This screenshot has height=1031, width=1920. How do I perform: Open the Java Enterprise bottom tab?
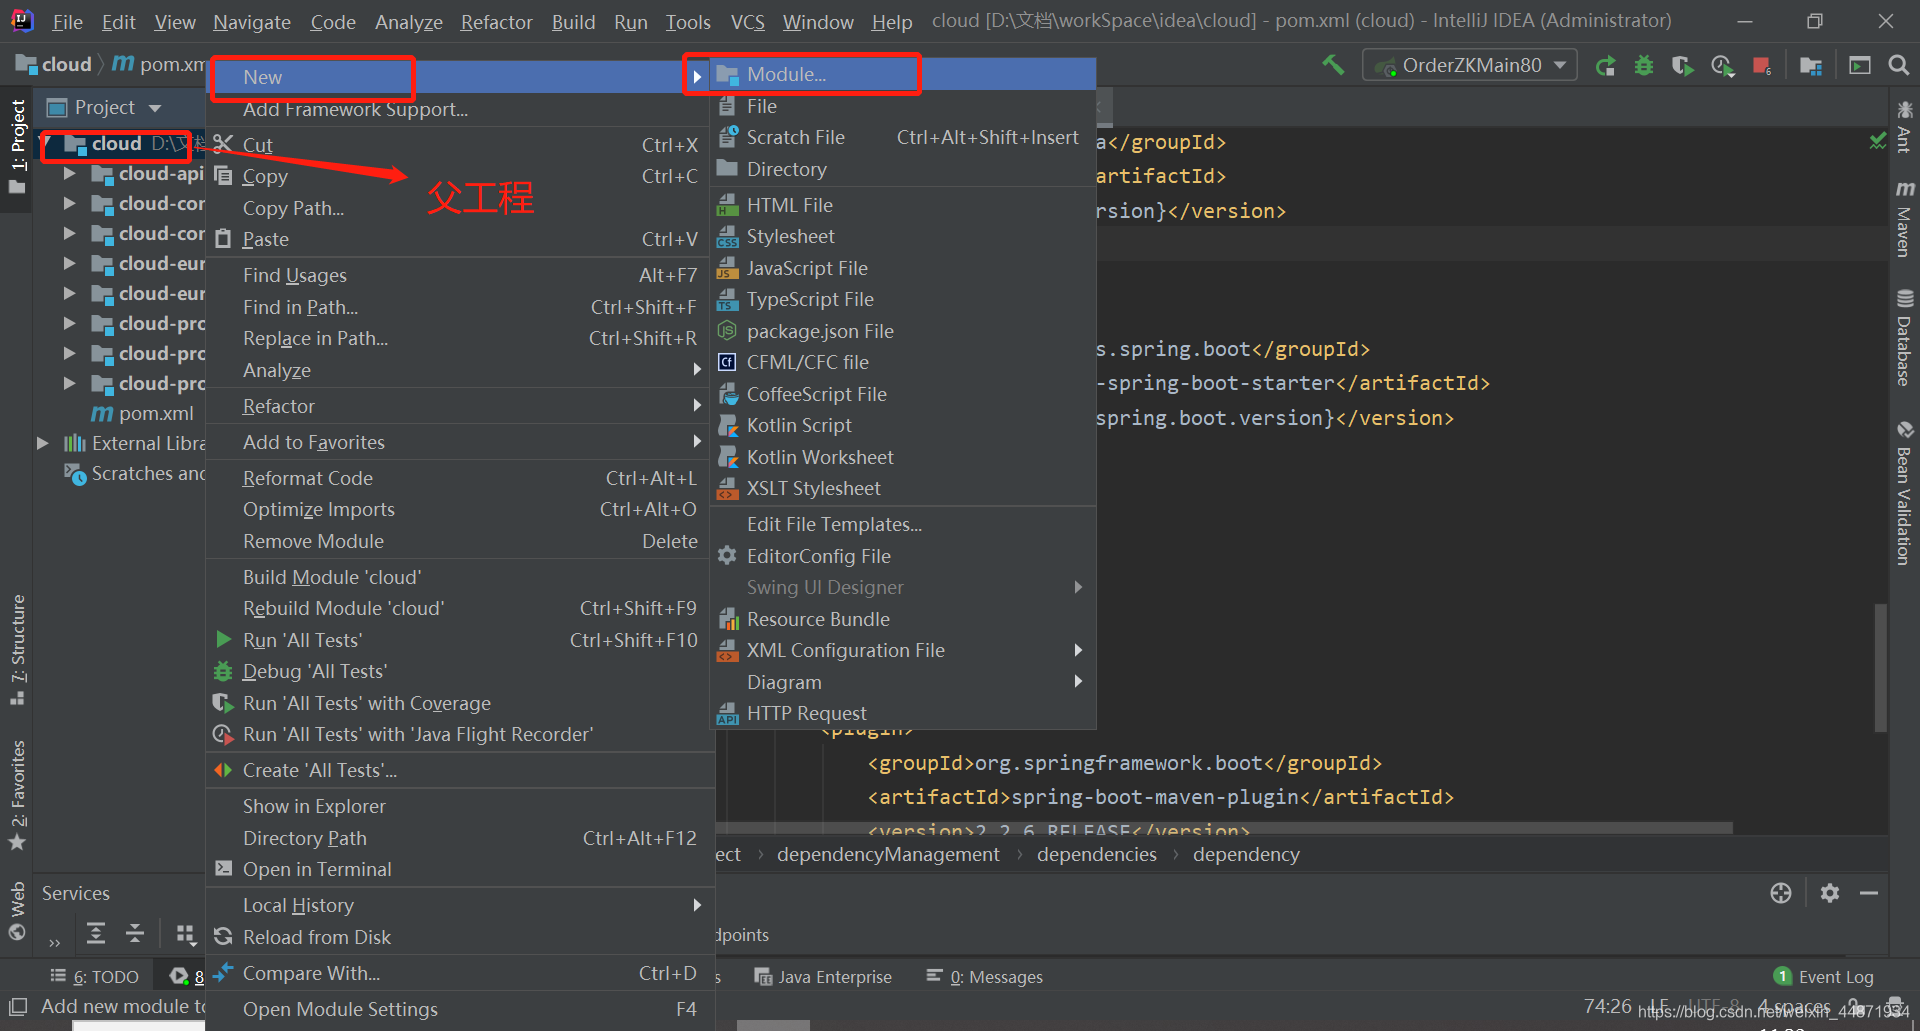pos(823,977)
